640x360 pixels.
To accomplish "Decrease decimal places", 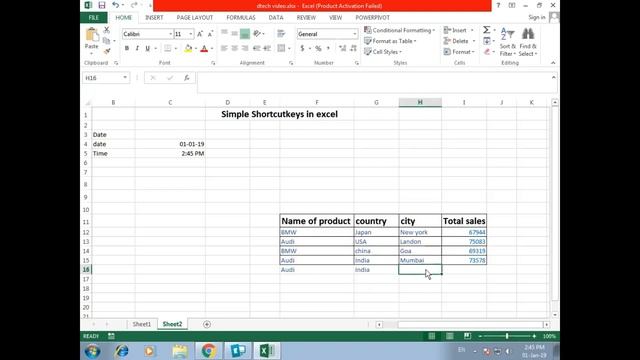I will [353, 48].
